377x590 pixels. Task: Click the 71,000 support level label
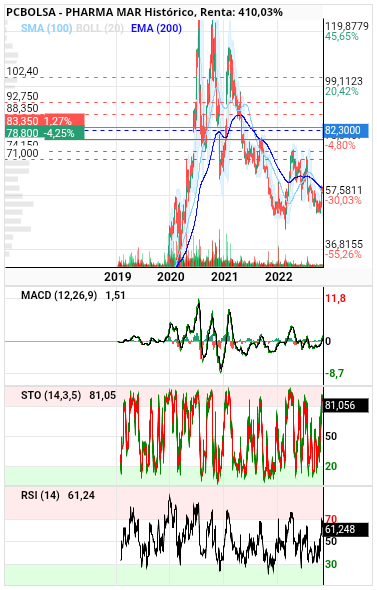[23, 153]
